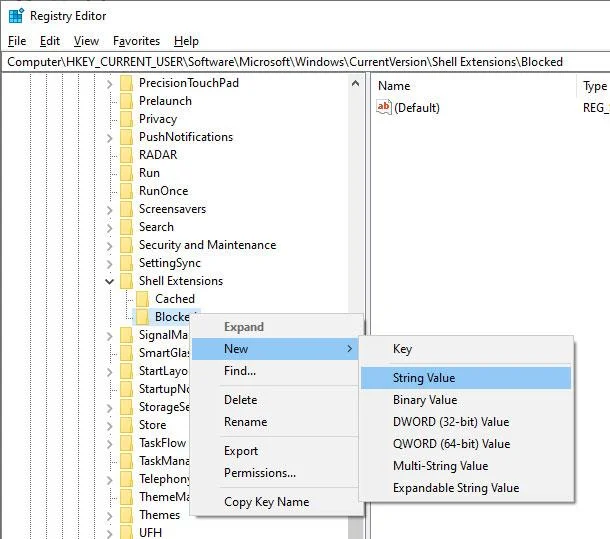Expand the Store tree node
The height and width of the screenshot is (539, 610).
(x=110, y=426)
